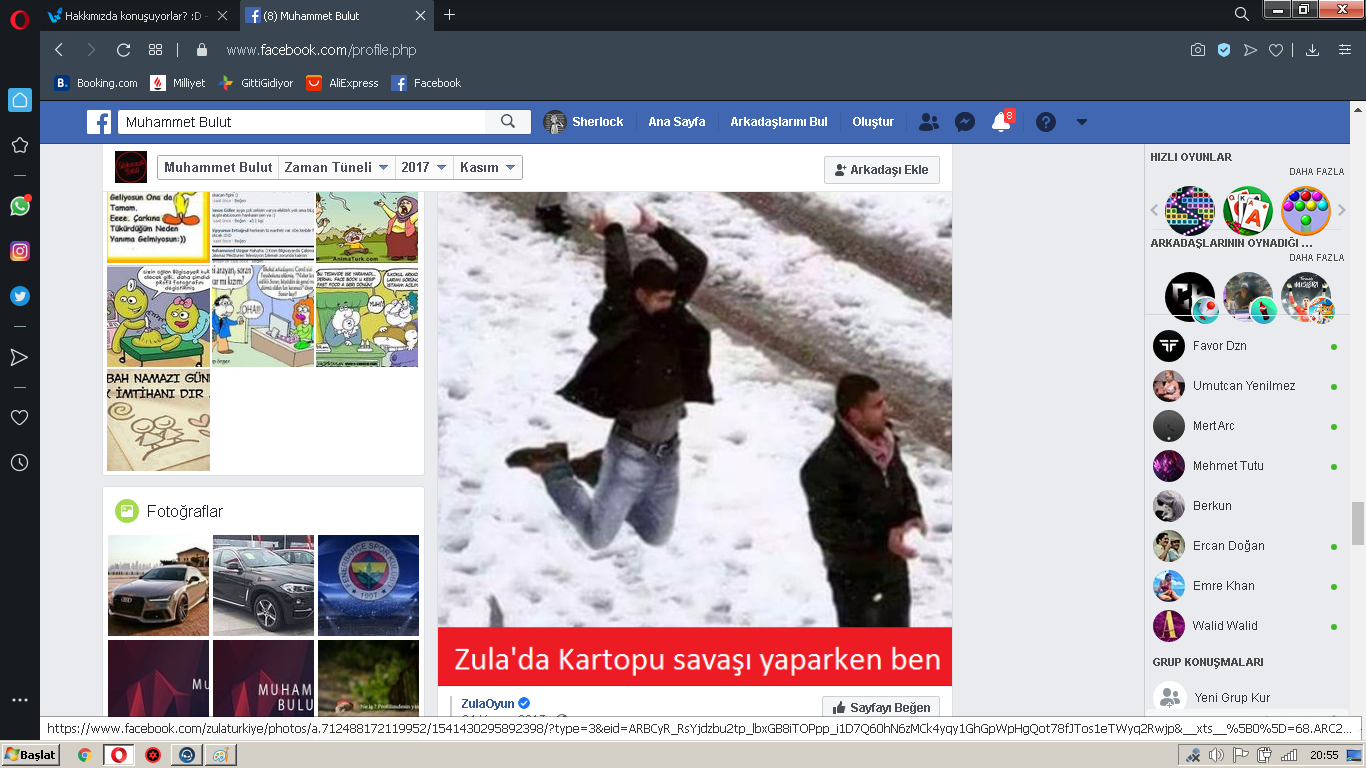Open the sidebar heart personal news icon
The width and height of the screenshot is (1366, 768).
[19, 418]
